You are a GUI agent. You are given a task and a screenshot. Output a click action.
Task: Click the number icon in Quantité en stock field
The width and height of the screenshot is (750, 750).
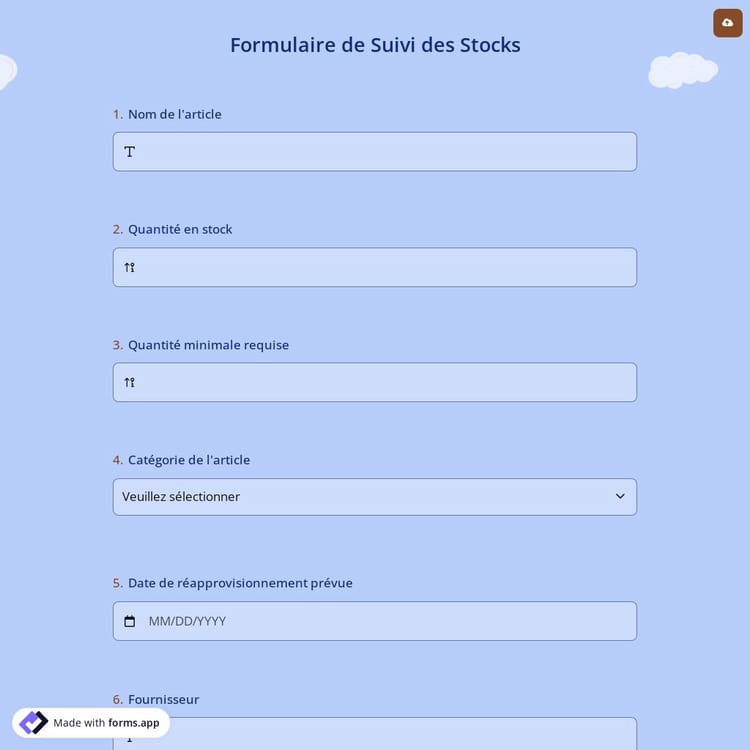[130, 267]
